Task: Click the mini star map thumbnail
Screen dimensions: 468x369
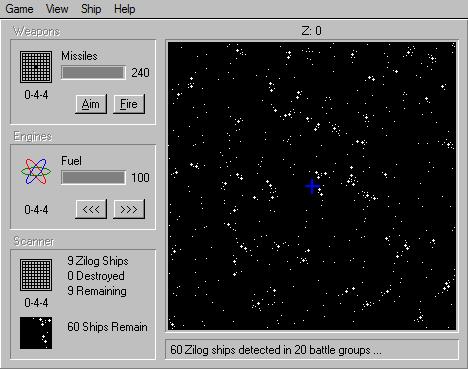Action: 36,333
